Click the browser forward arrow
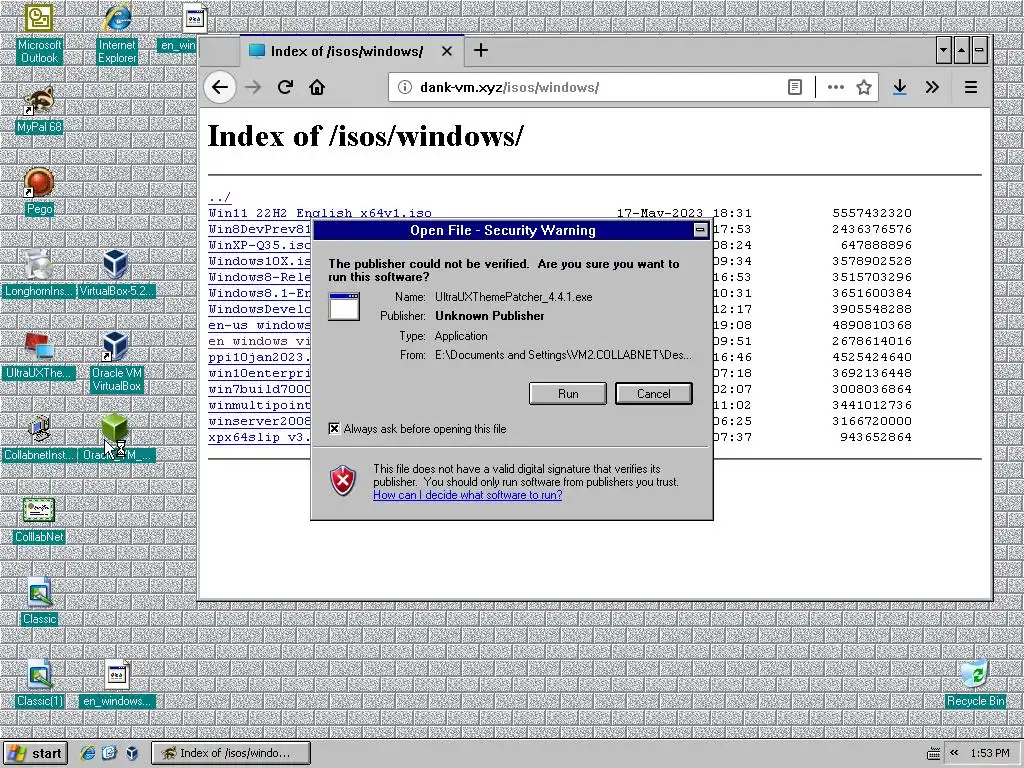1024x768 pixels. point(253,87)
